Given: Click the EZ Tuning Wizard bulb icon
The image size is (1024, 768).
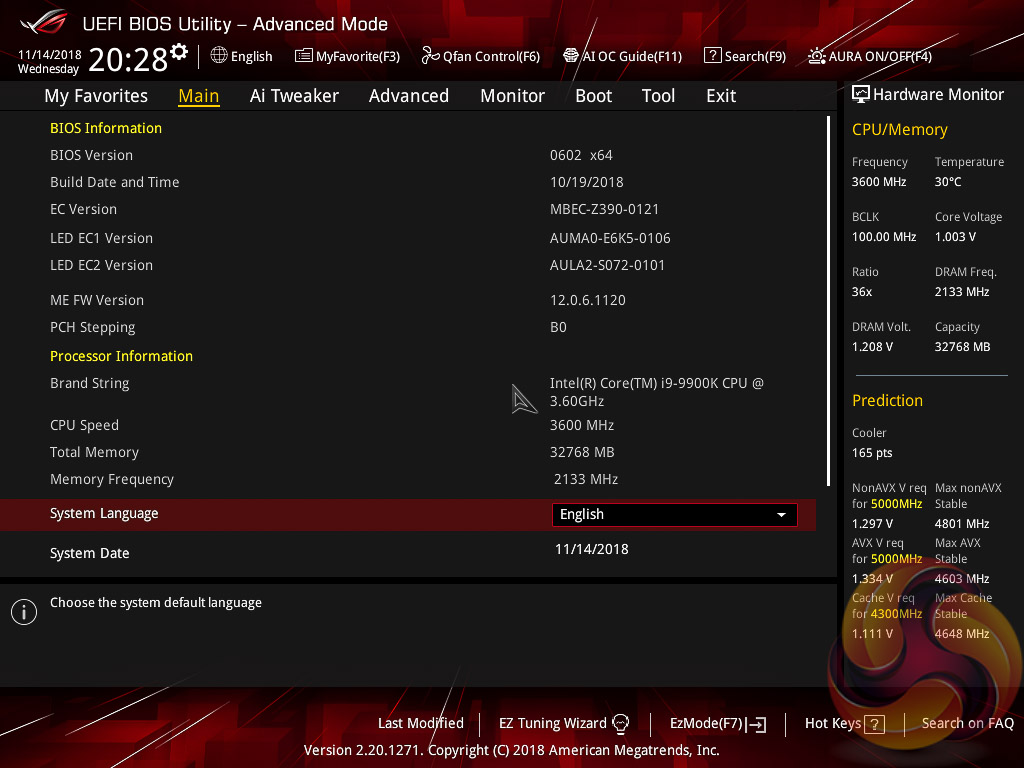Looking at the screenshot, I should pos(620,724).
